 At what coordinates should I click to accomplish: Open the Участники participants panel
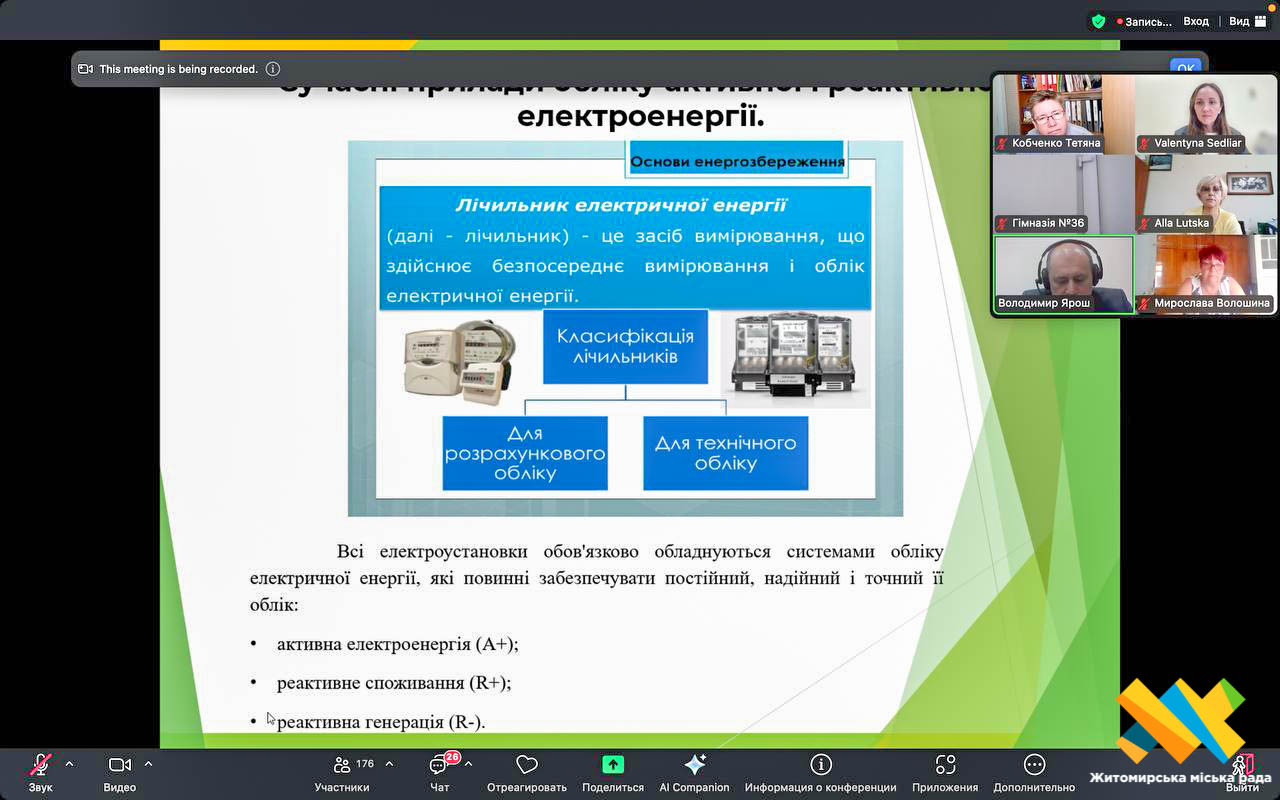(x=343, y=766)
